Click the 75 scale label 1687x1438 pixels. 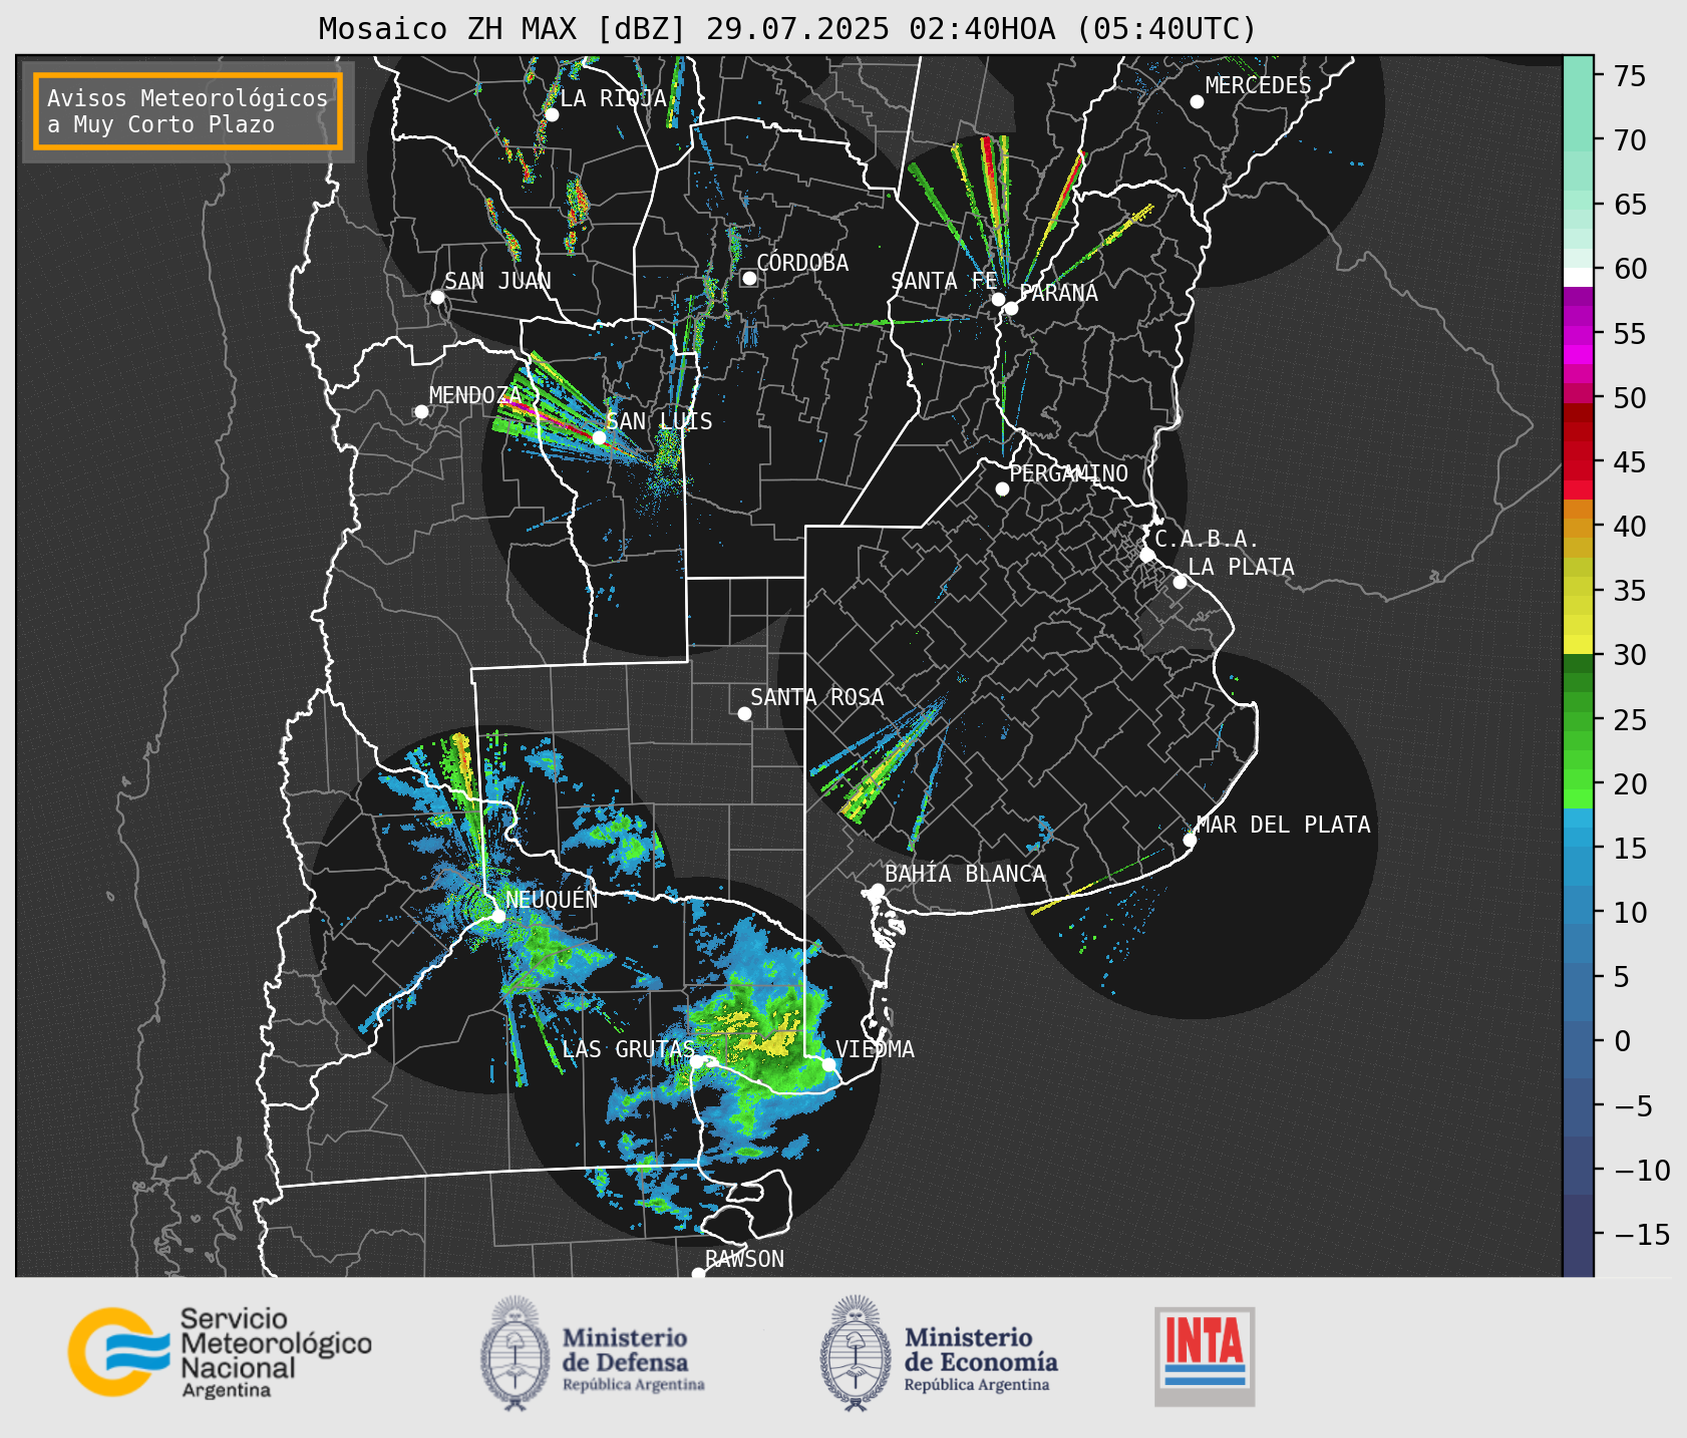(1629, 76)
